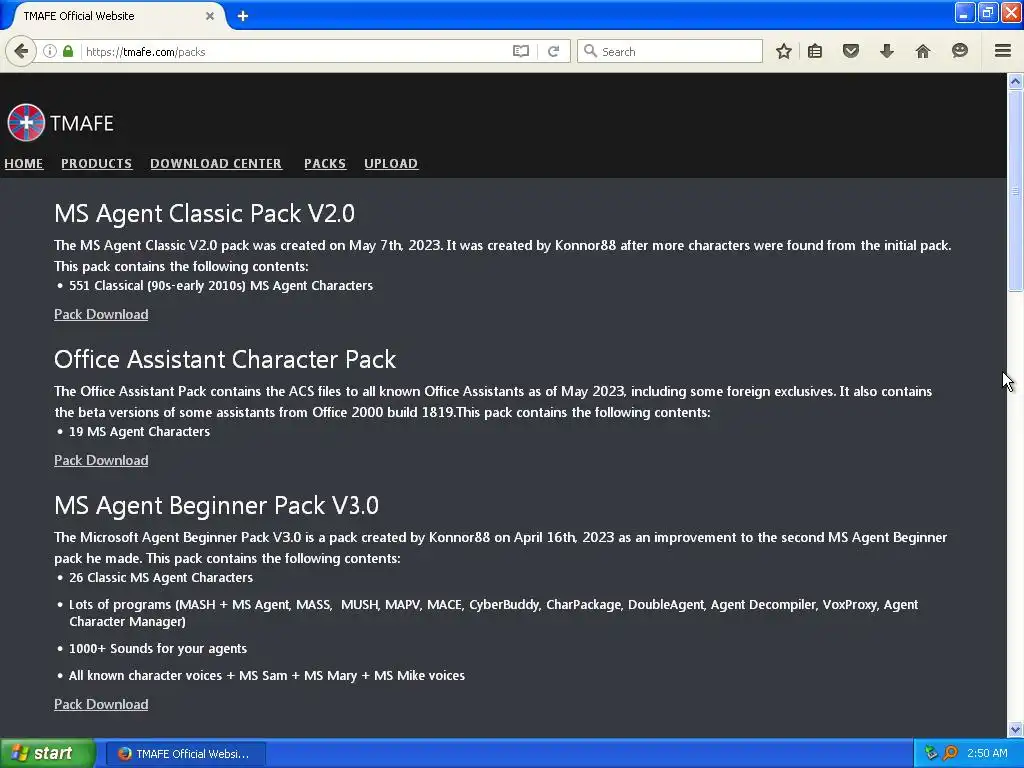Image resolution: width=1024 pixels, height=768 pixels.
Task: Click the 'All known character voices' bullet
Action: (266, 675)
